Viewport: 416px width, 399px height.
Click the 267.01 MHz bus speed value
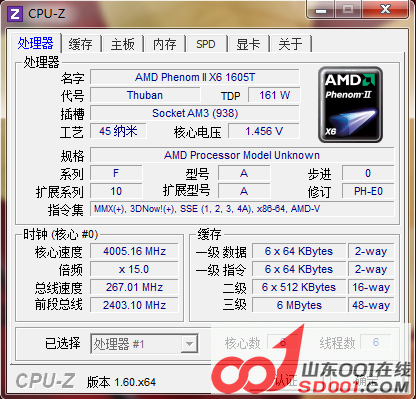[134, 287]
